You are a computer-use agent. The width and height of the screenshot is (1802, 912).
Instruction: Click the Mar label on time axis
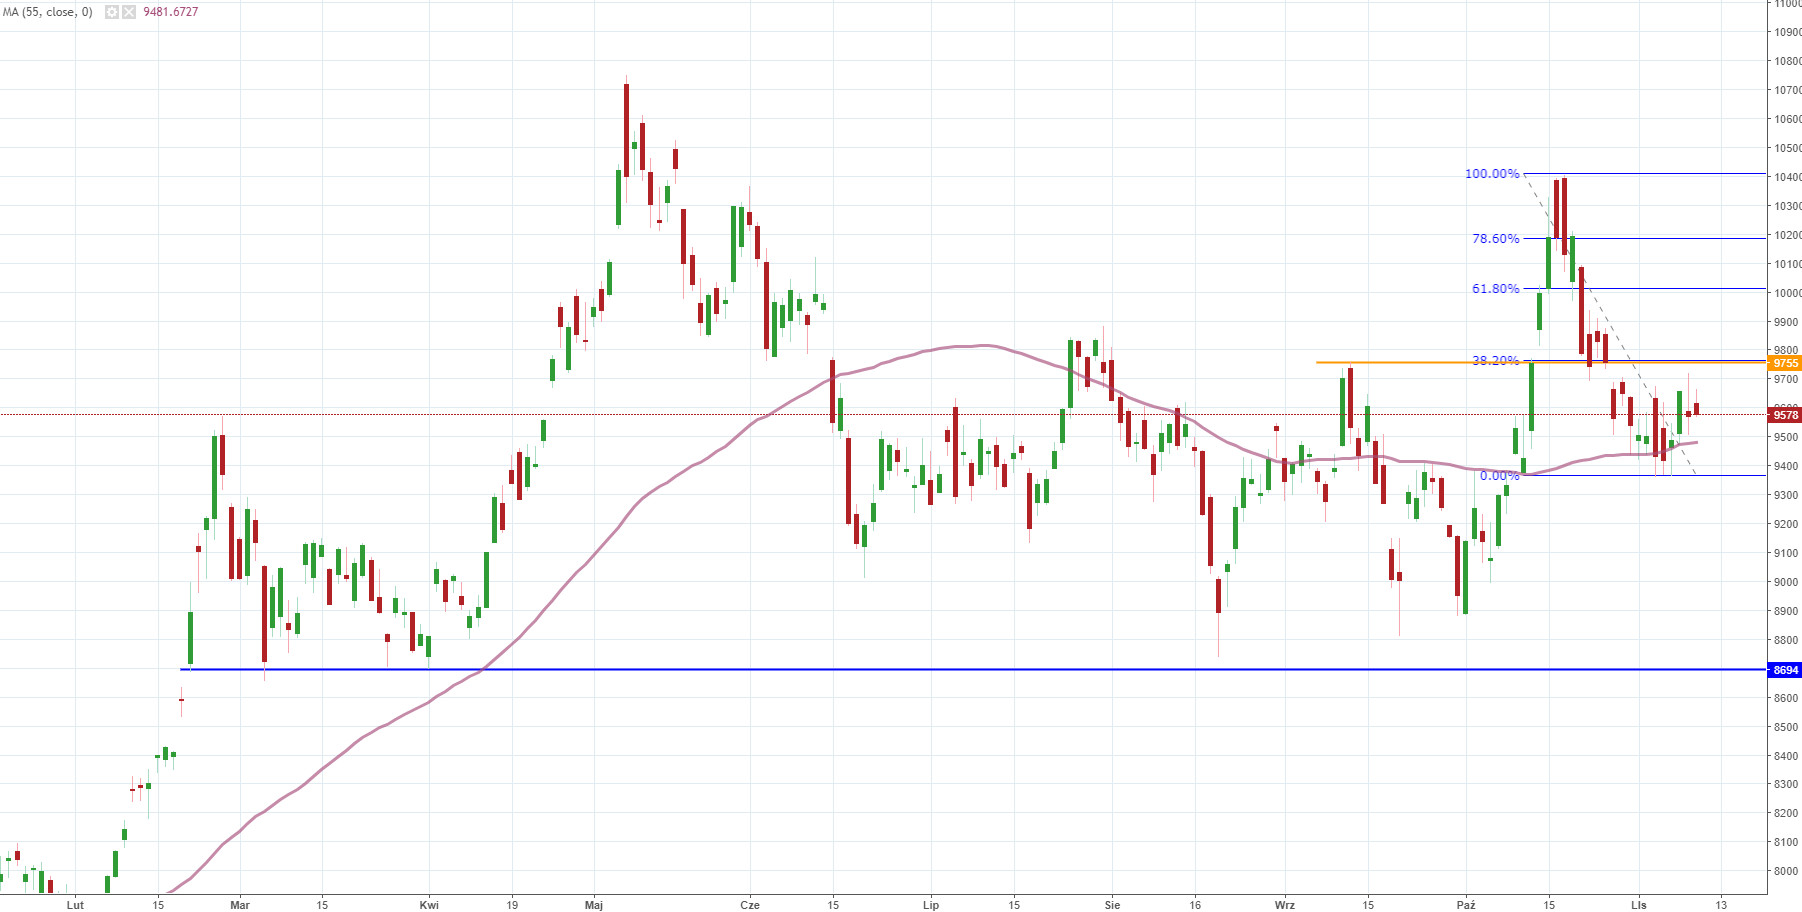240,905
